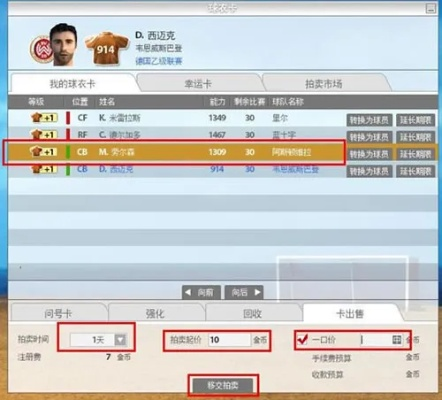Click 延长期限 in highlighted CB 1309 row
Viewport: 442px width, 400px height.
[416, 154]
